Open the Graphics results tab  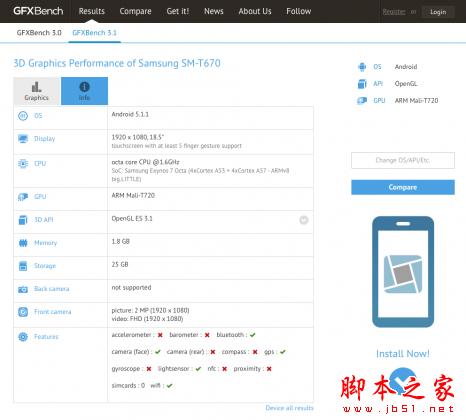(x=36, y=91)
